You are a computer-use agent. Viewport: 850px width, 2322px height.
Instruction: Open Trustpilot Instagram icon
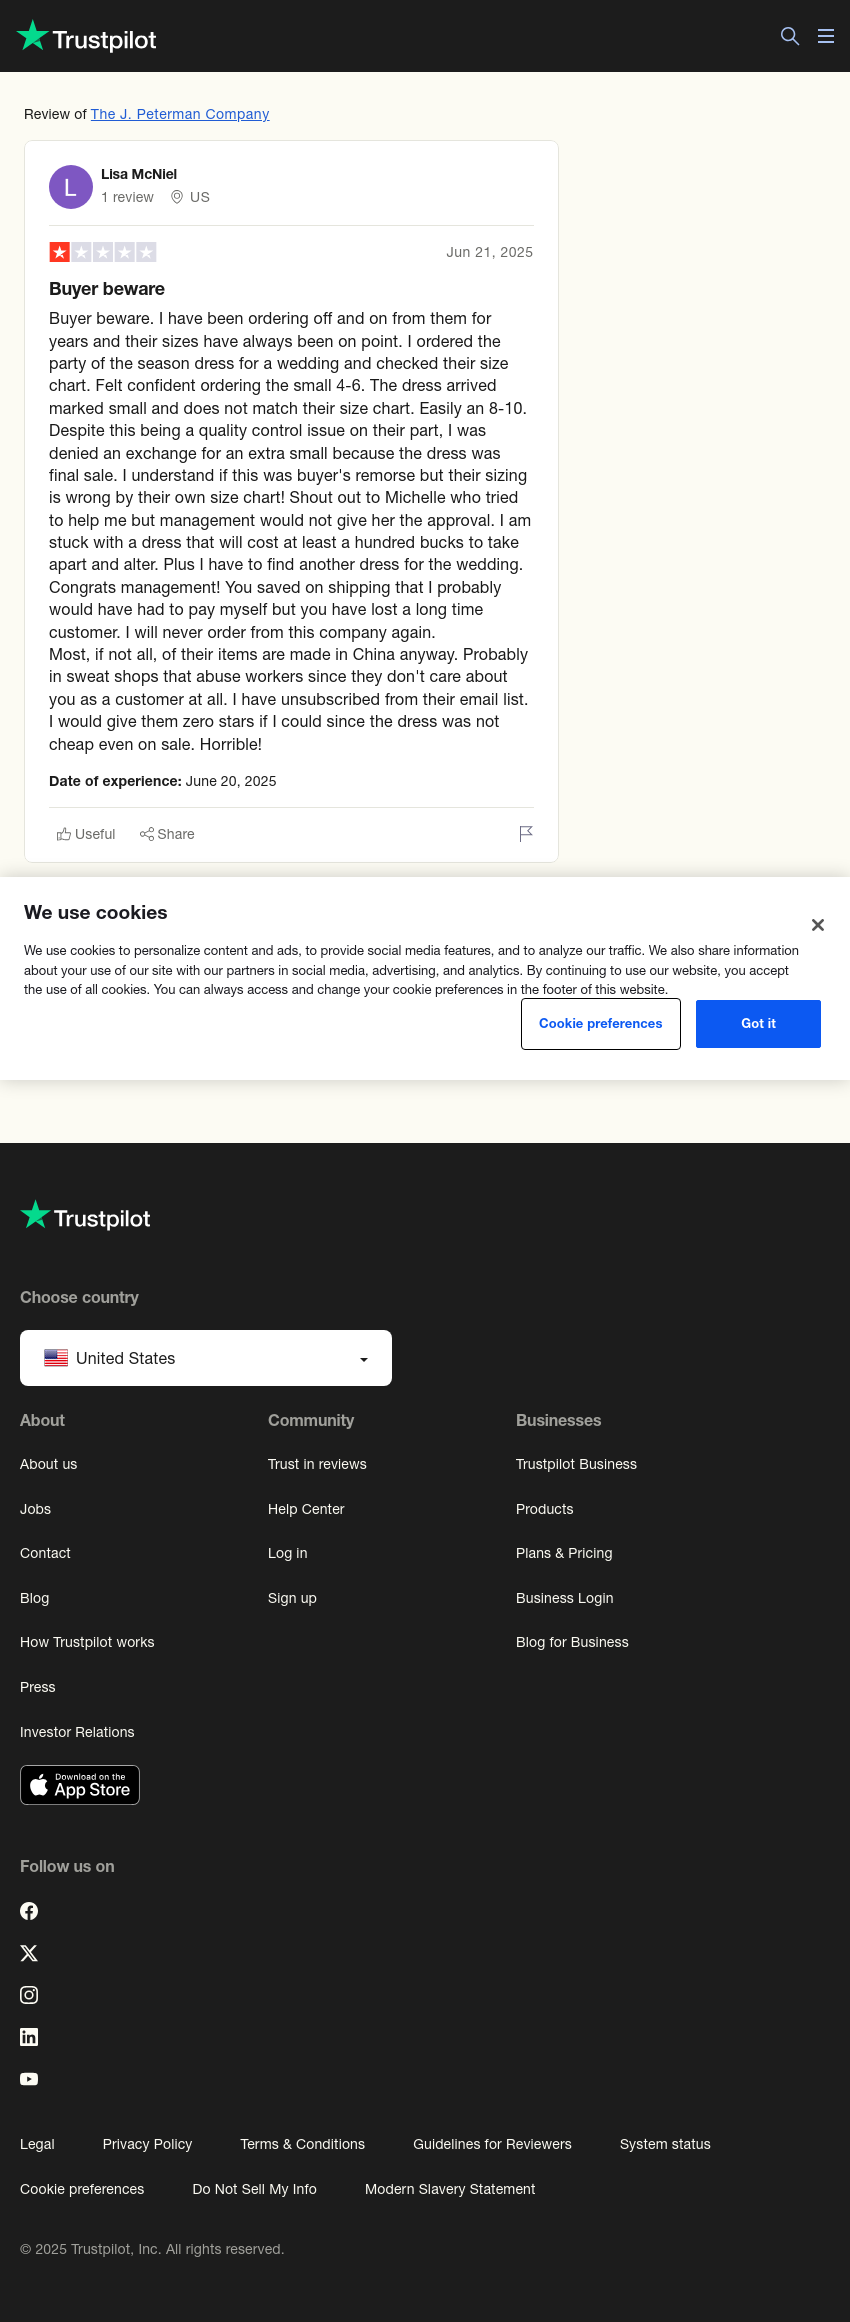click(29, 1995)
